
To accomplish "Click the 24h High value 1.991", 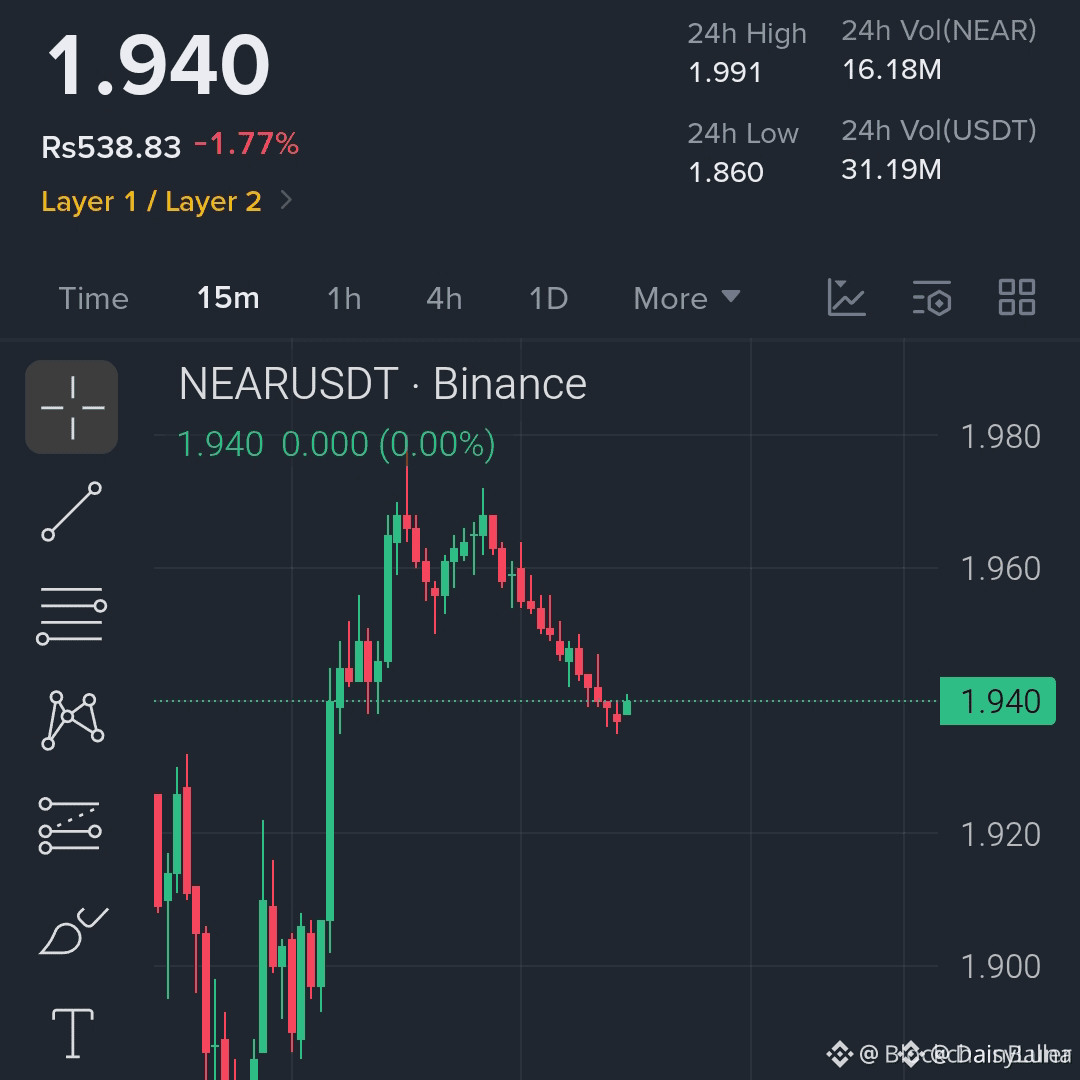I will 725,72.
